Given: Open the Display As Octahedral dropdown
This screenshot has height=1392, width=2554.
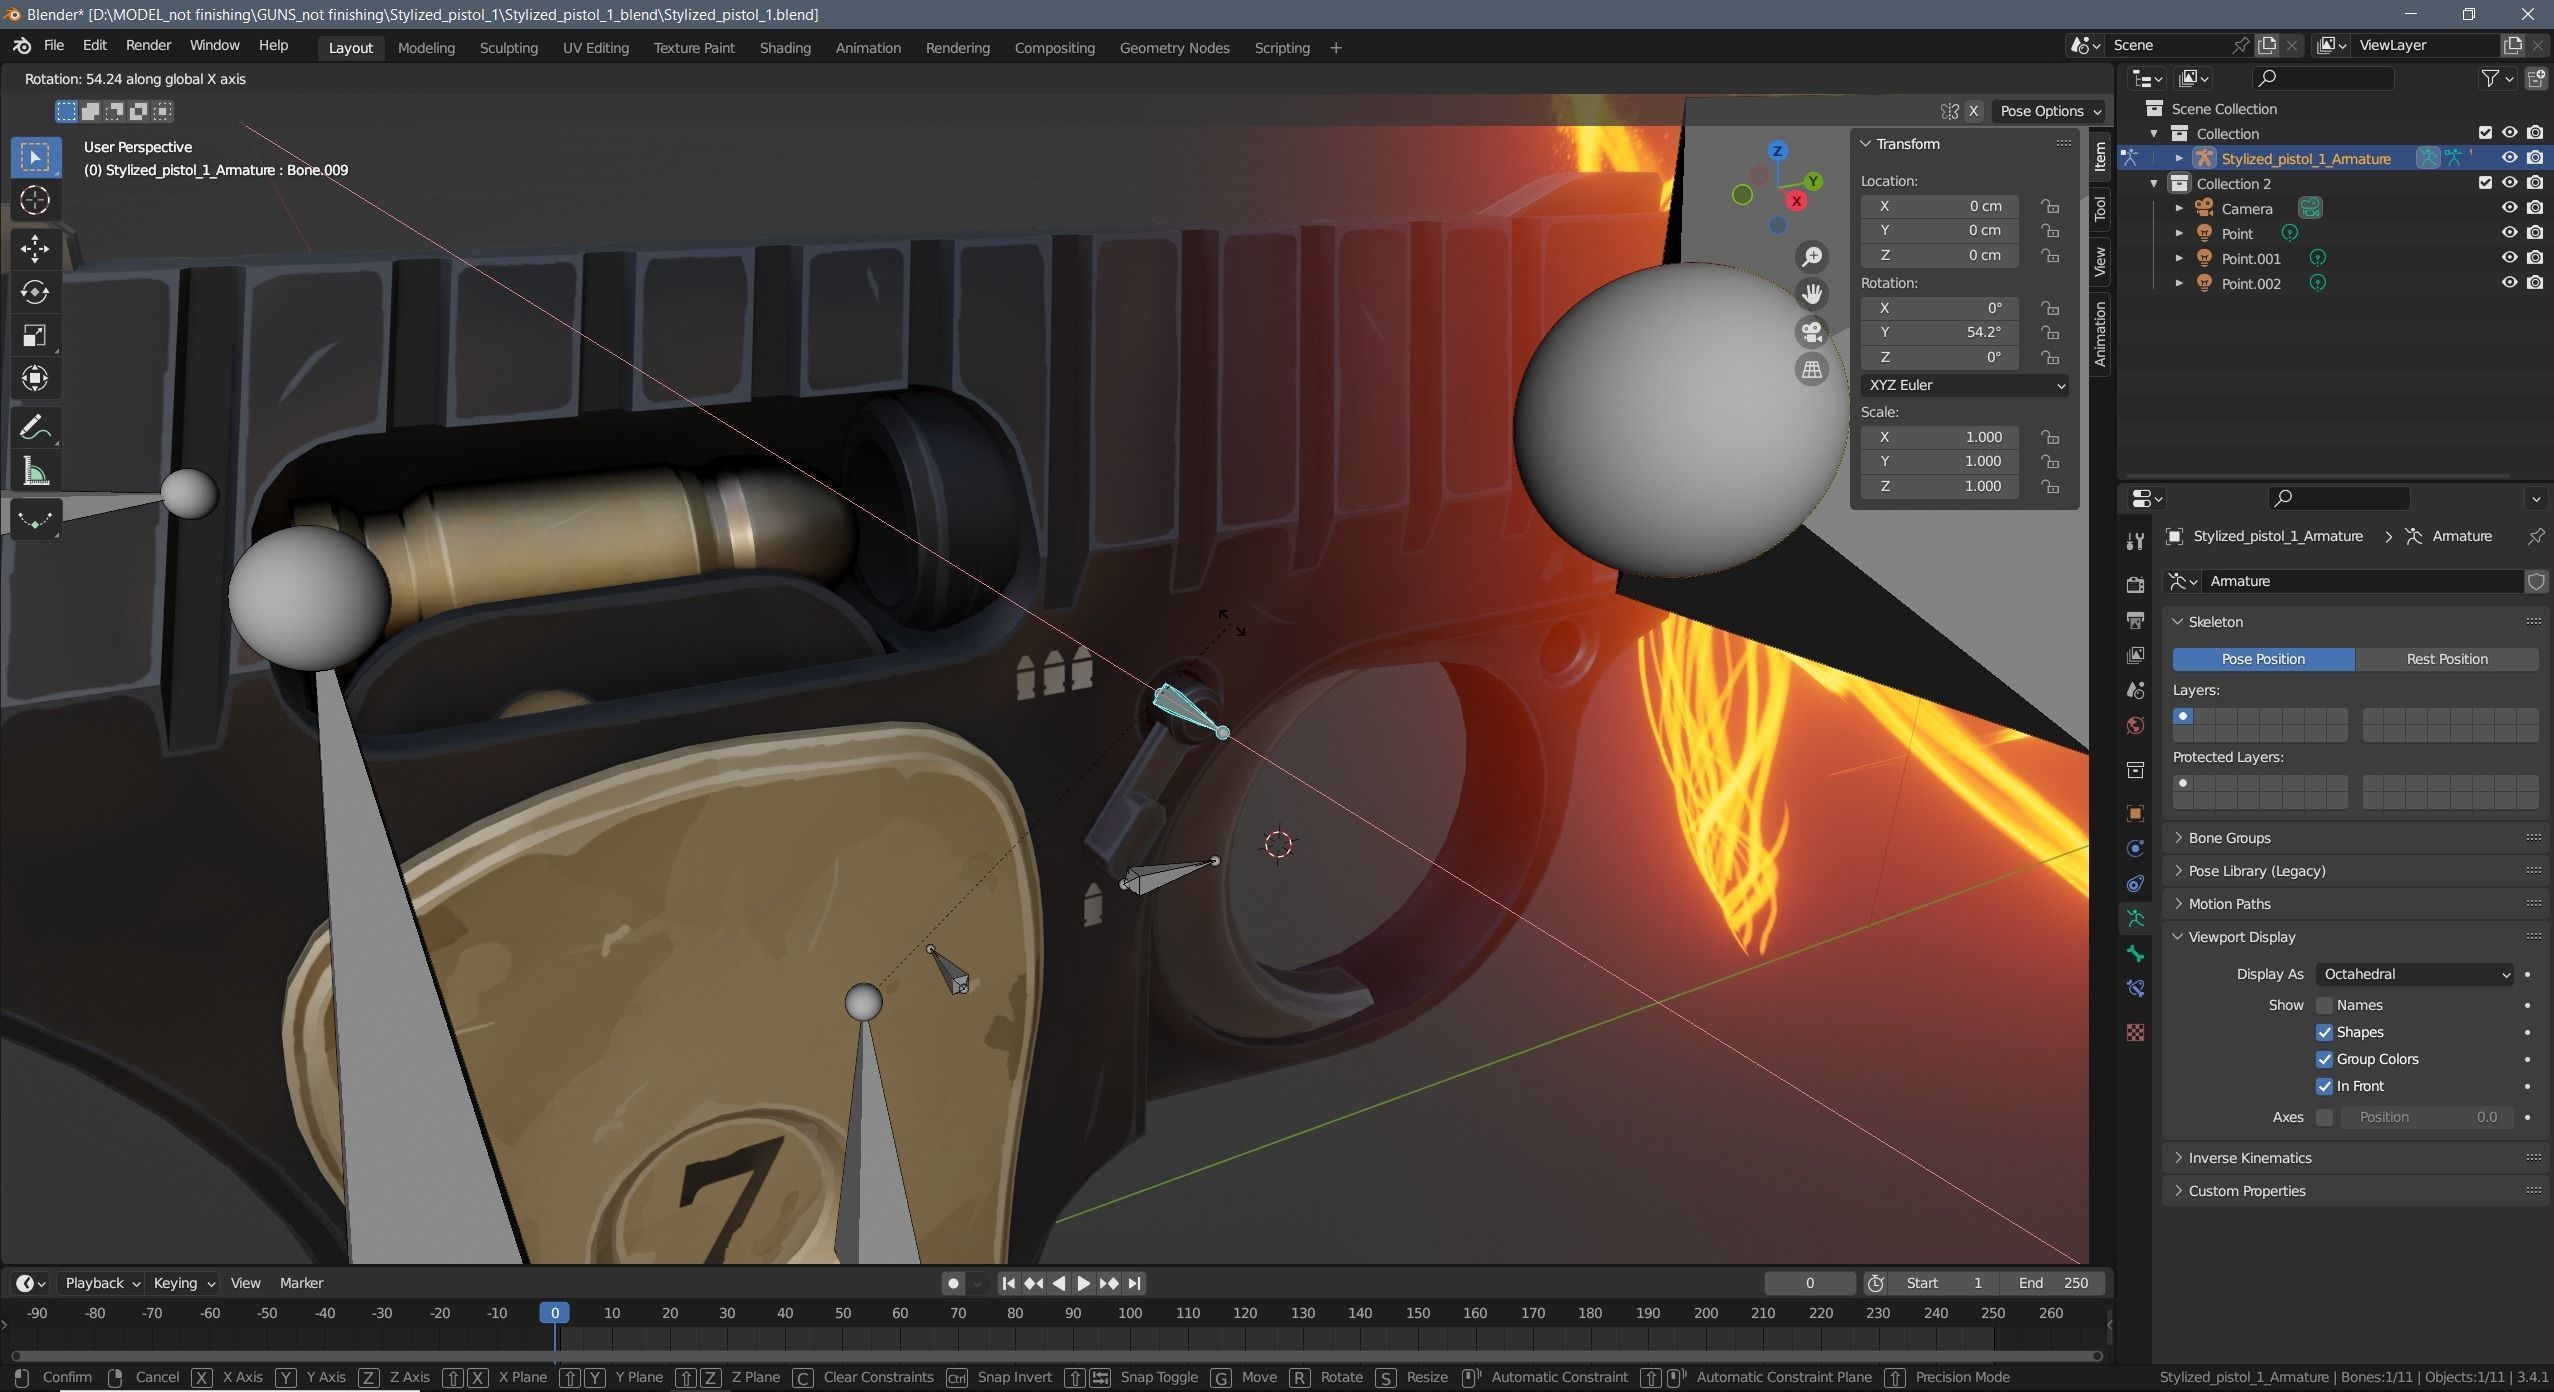Looking at the screenshot, I should click(2415, 974).
